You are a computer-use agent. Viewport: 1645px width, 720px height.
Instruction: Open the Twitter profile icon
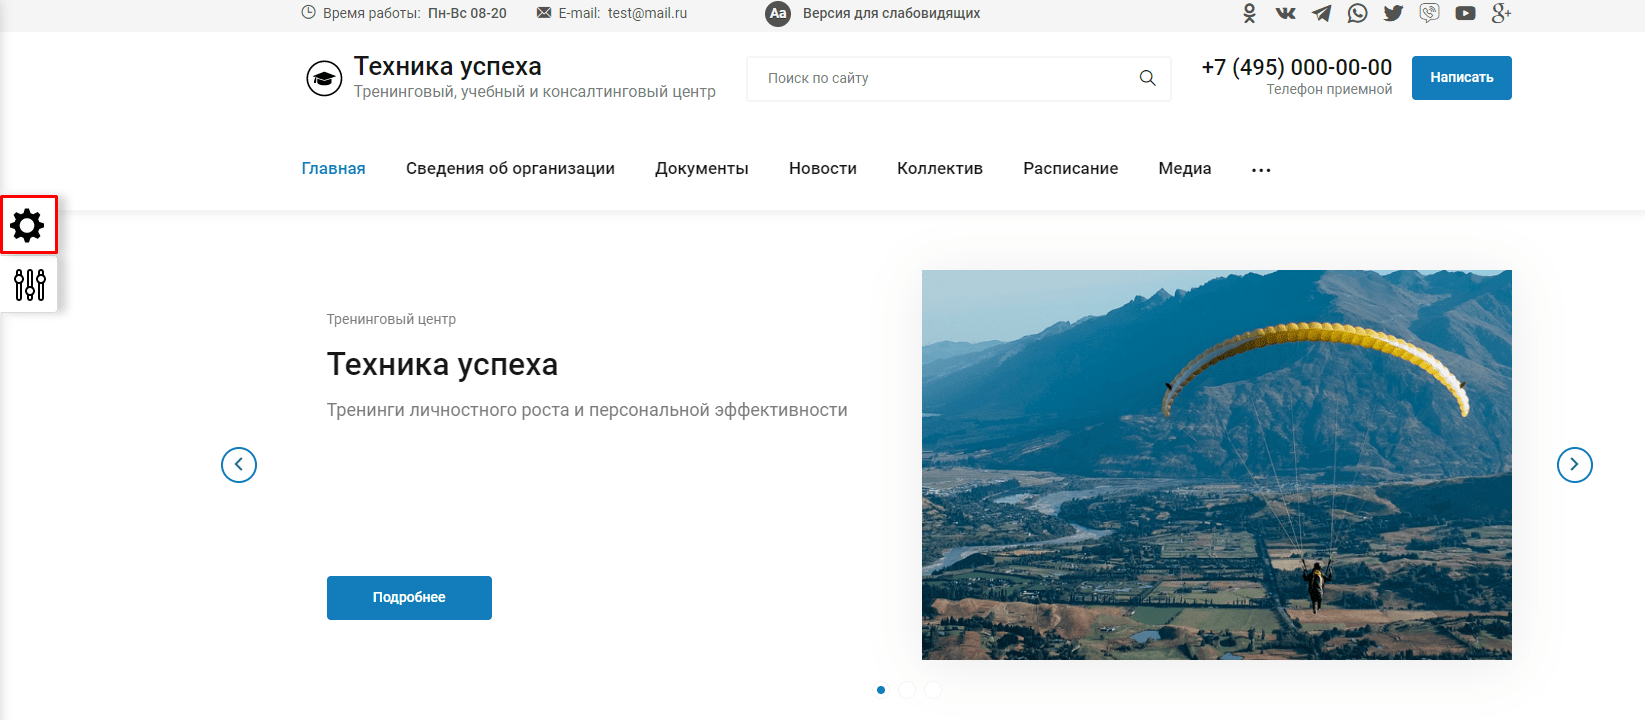[x=1393, y=13]
